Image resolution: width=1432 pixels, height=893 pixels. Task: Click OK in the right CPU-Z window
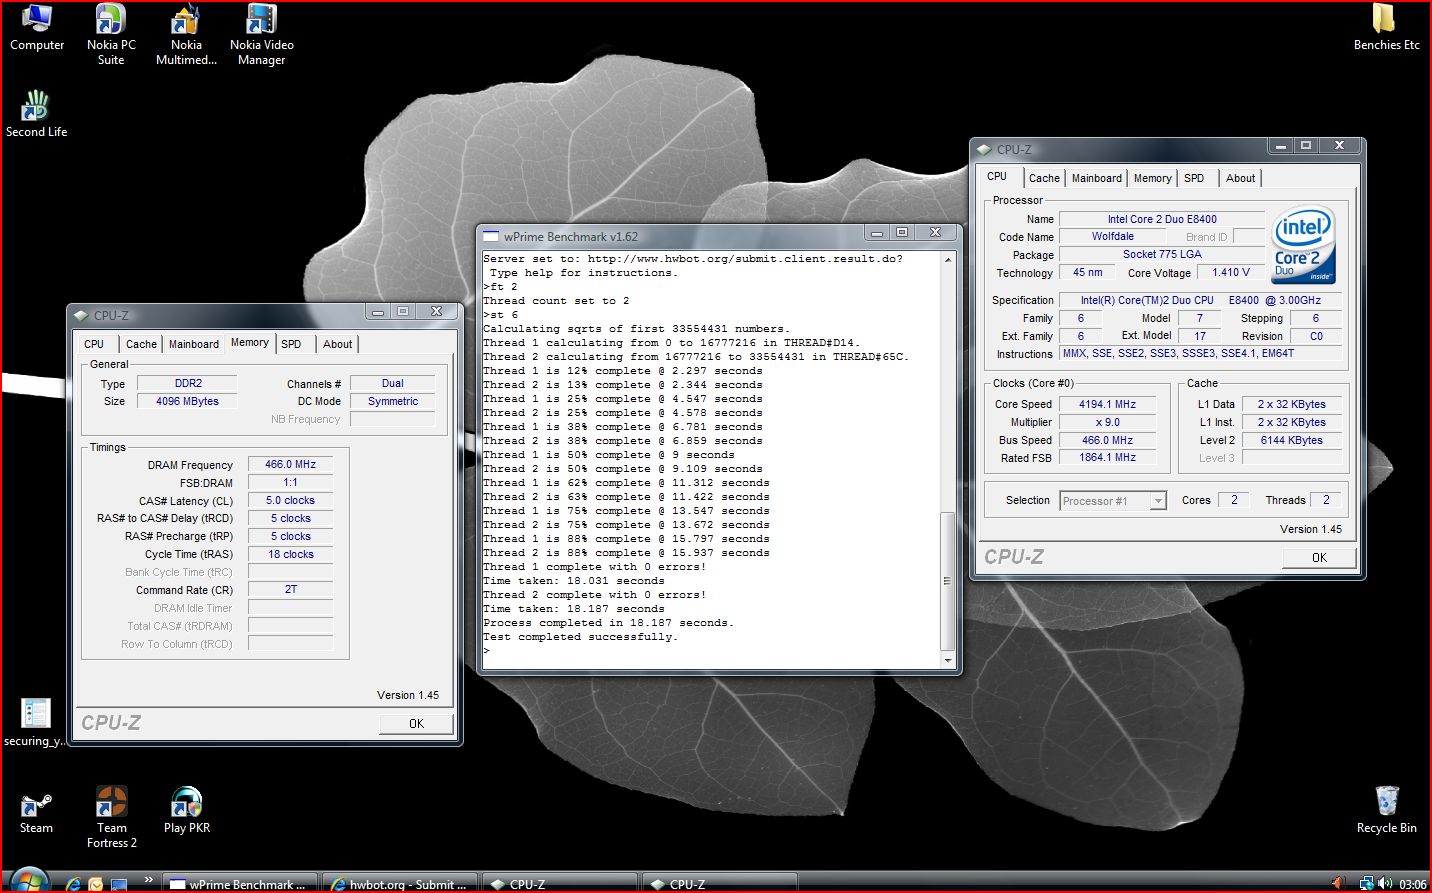tap(1319, 557)
